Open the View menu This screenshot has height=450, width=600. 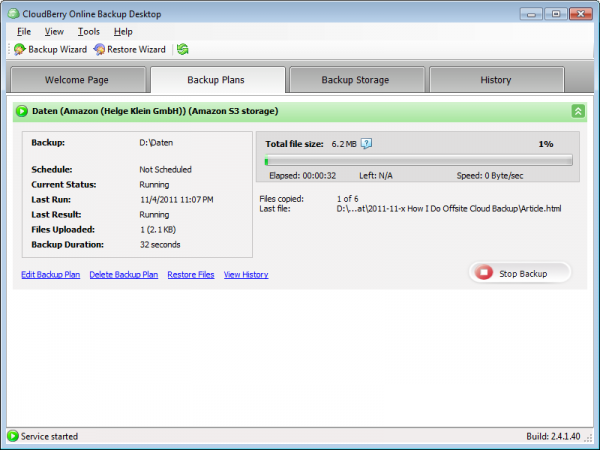54,32
